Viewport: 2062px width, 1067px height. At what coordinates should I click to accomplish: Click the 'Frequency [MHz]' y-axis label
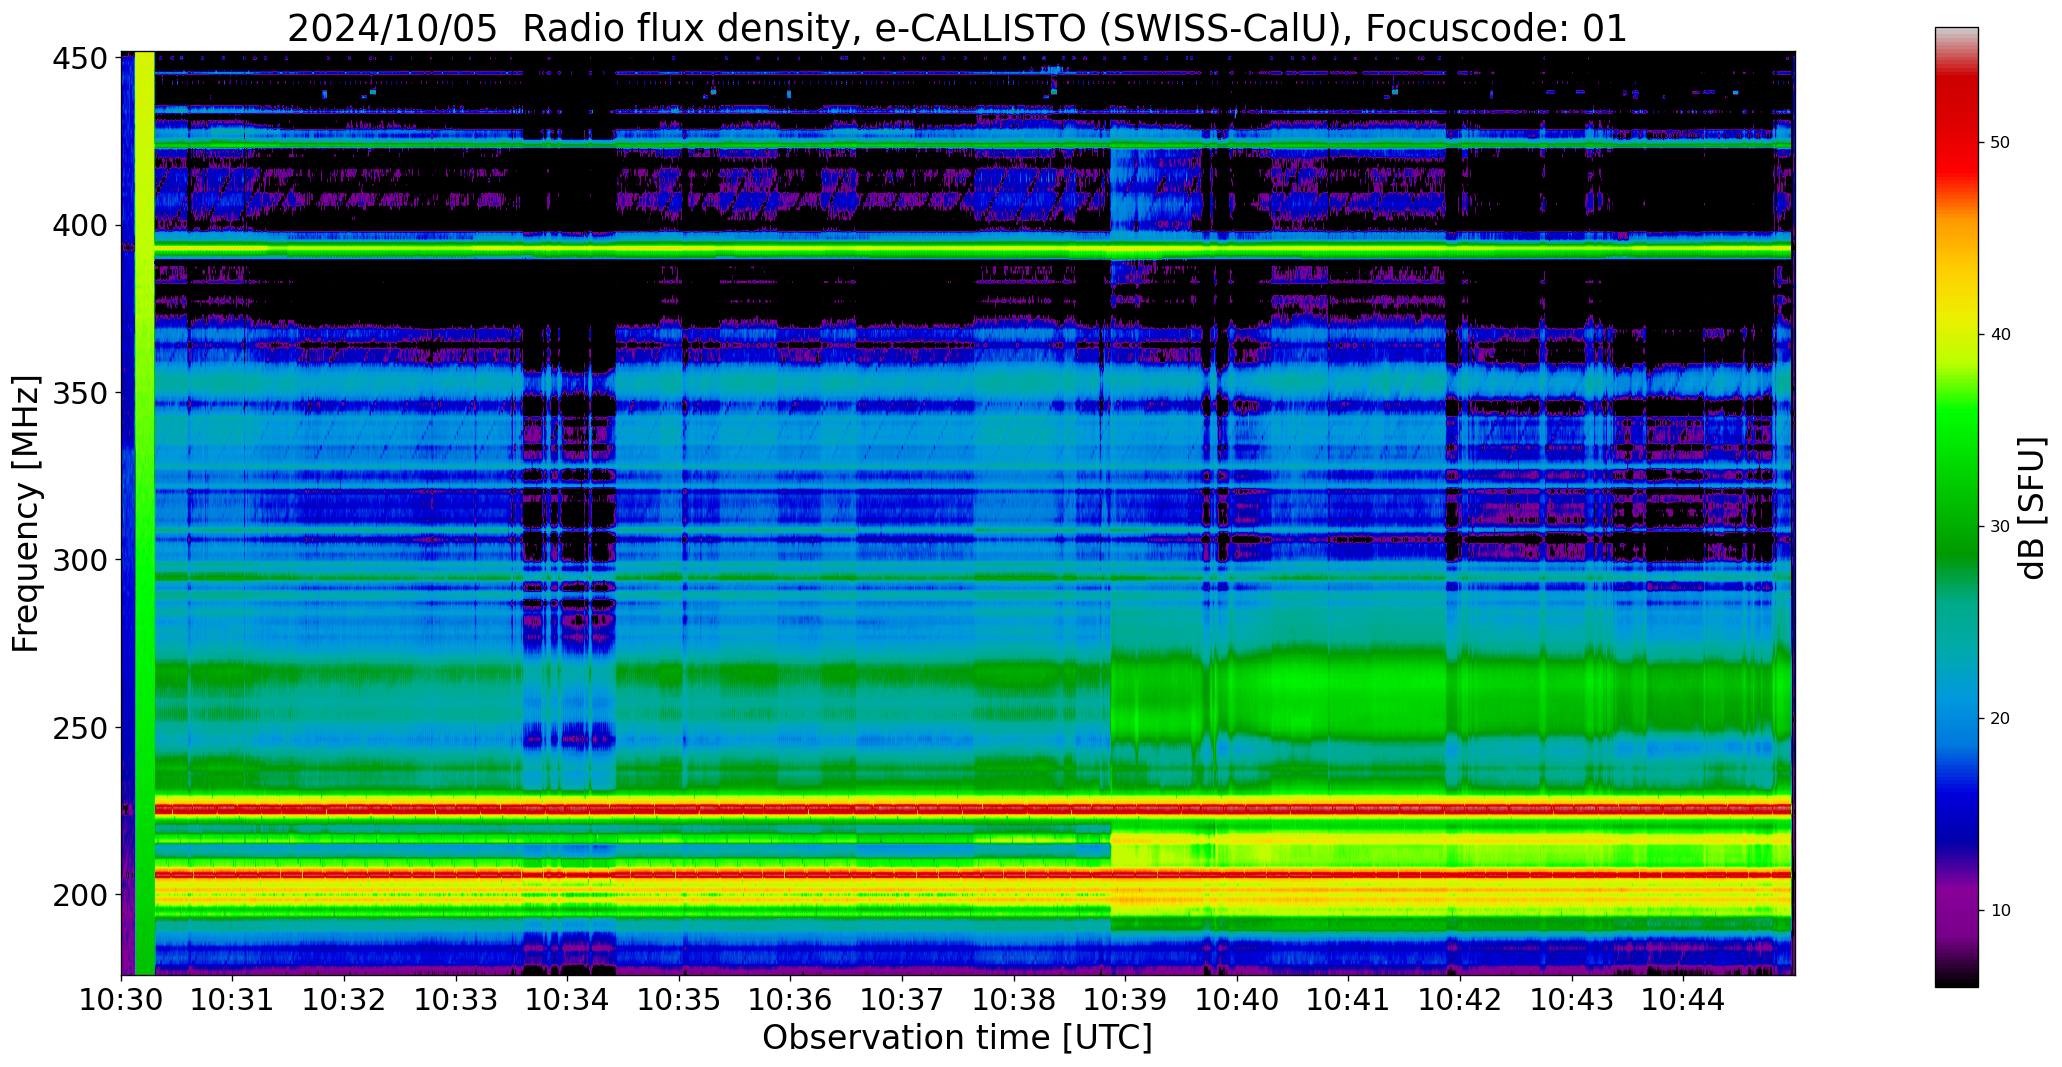point(26,514)
